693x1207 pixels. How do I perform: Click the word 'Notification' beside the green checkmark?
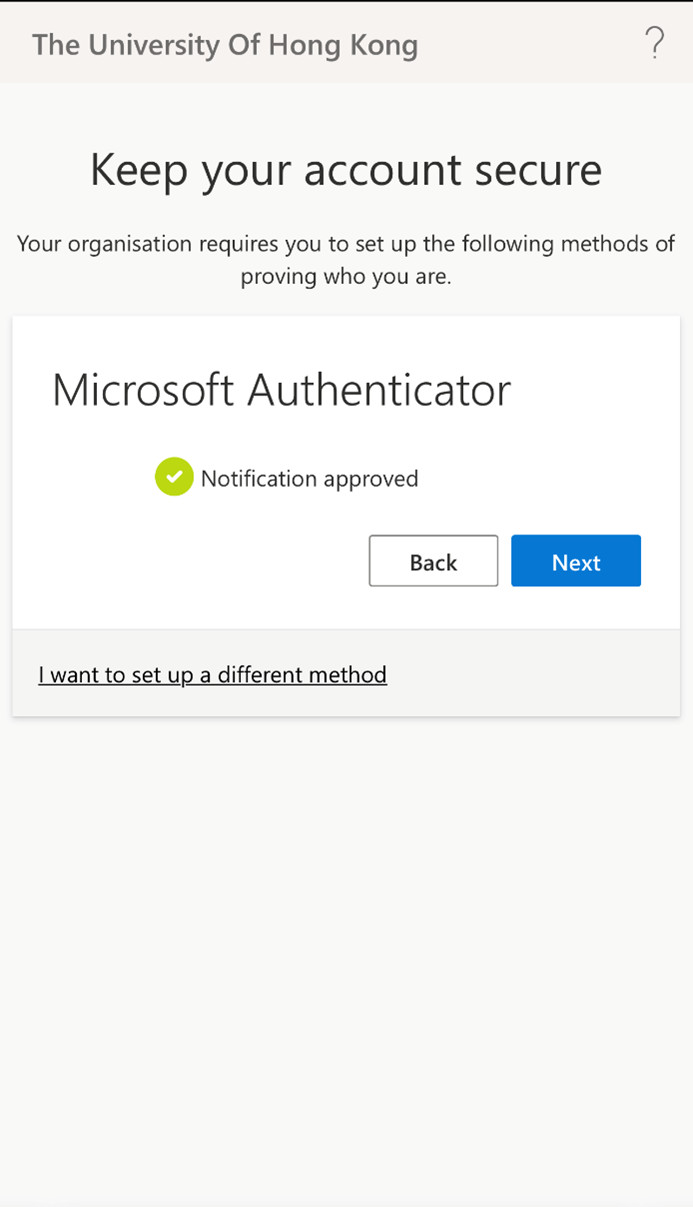click(259, 479)
